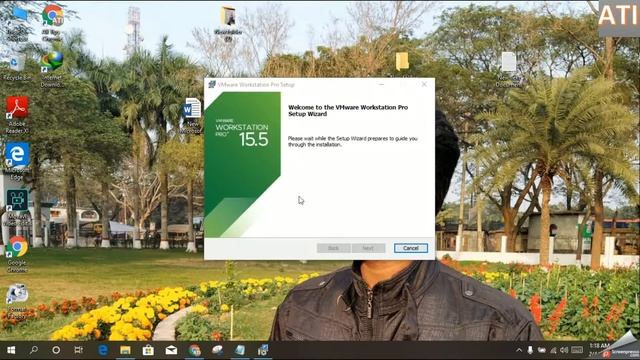The height and width of the screenshot is (360, 640).
Task: Open the Recycle Bin desktop icon
Action: 16,67
